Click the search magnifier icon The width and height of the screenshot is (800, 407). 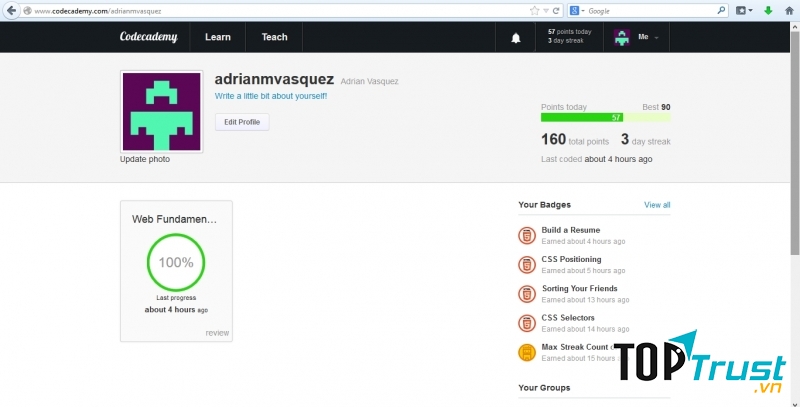[x=721, y=10]
